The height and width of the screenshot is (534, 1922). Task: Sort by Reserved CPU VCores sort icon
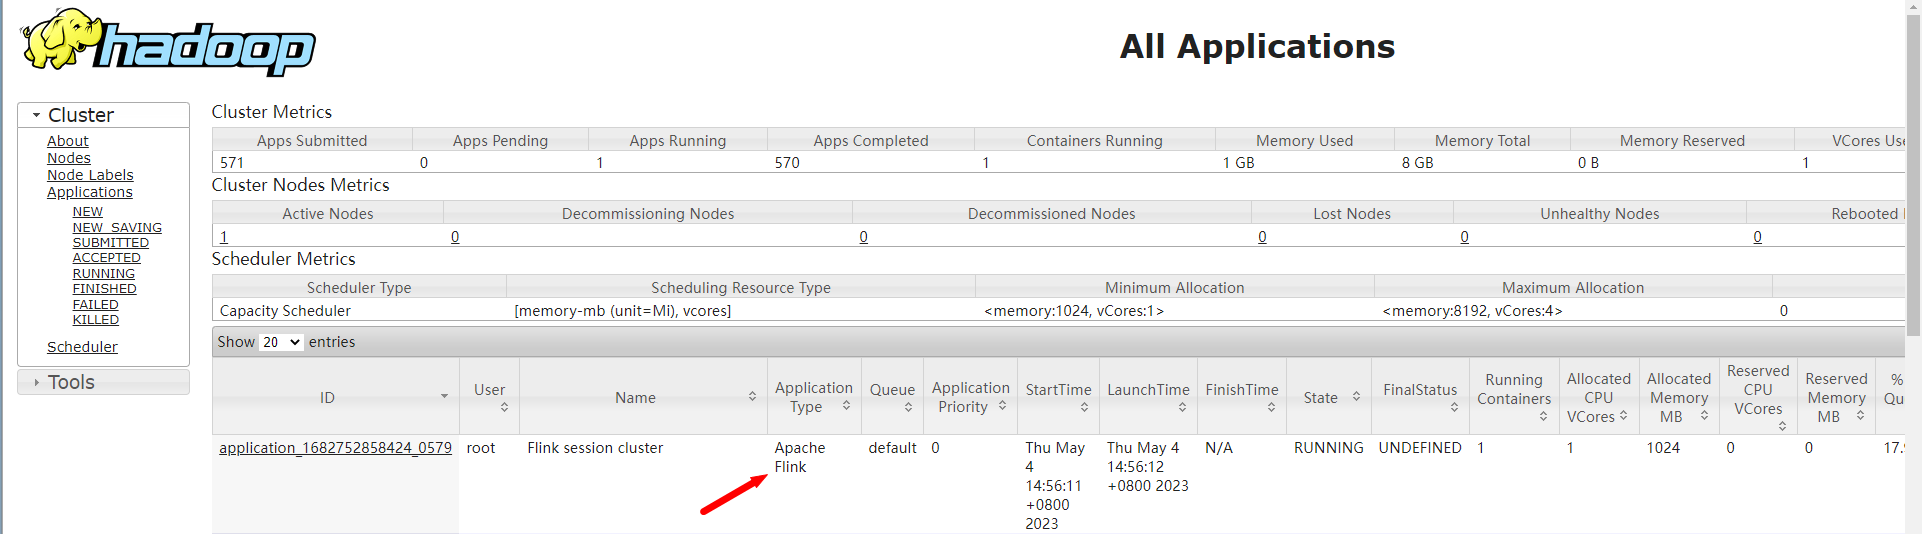point(1782,426)
